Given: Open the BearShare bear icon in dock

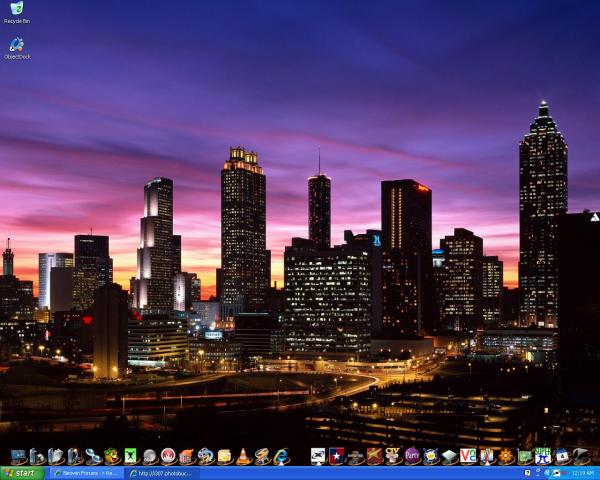Looking at the screenshot, I should [x=111, y=456].
